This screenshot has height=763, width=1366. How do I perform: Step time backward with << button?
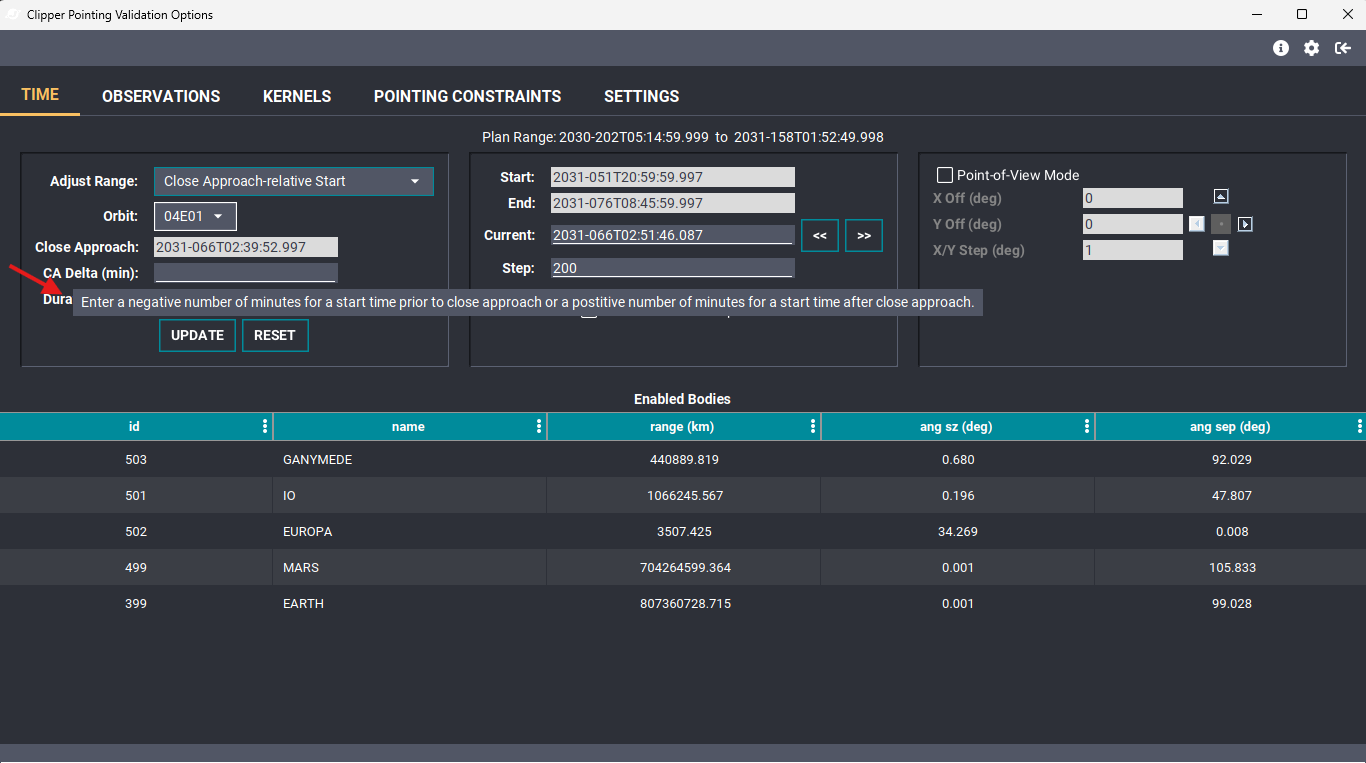pos(820,236)
